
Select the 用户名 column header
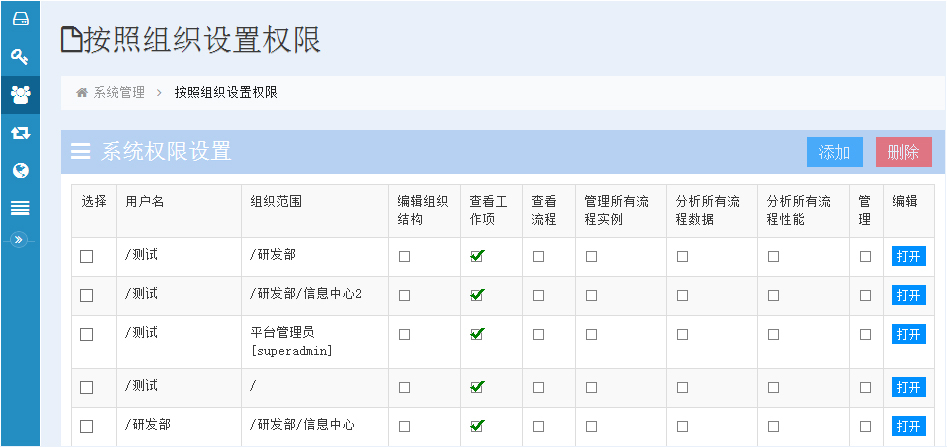click(x=145, y=202)
